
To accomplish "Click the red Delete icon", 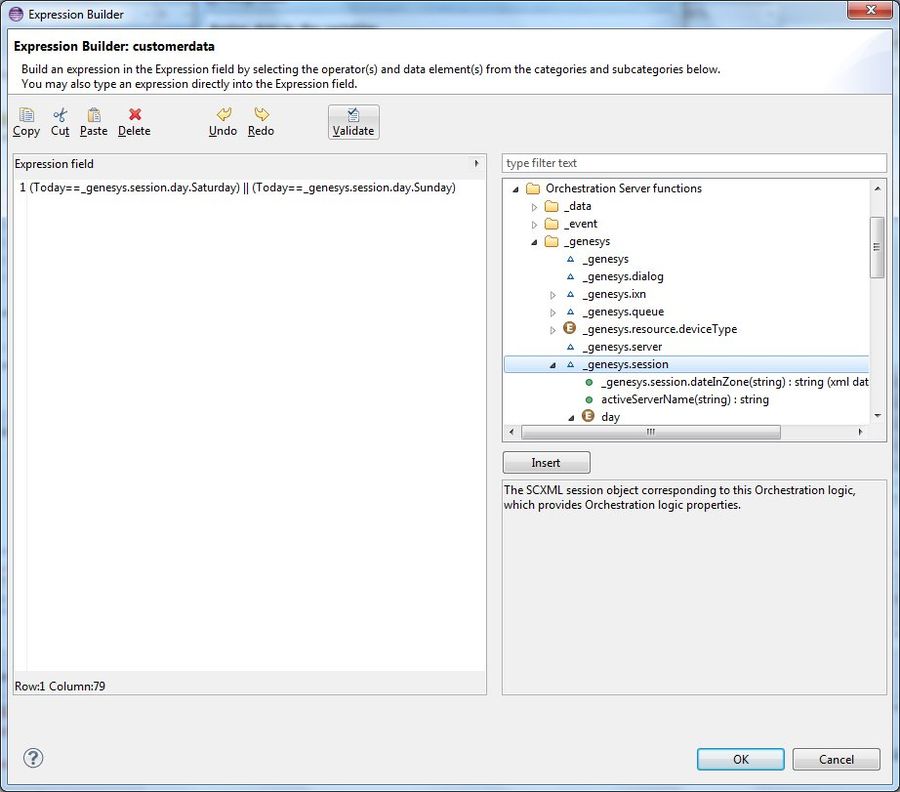I will (x=135, y=114).
